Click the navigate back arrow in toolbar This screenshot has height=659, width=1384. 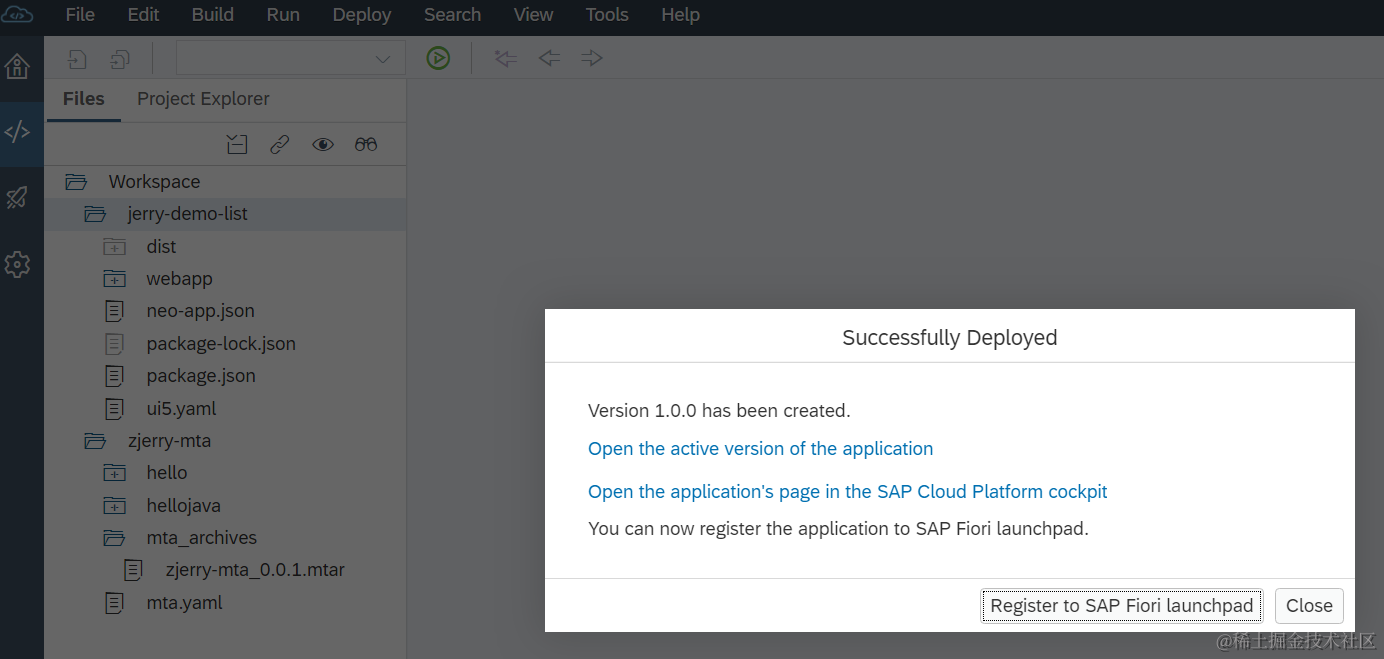(x=549, y=58)
